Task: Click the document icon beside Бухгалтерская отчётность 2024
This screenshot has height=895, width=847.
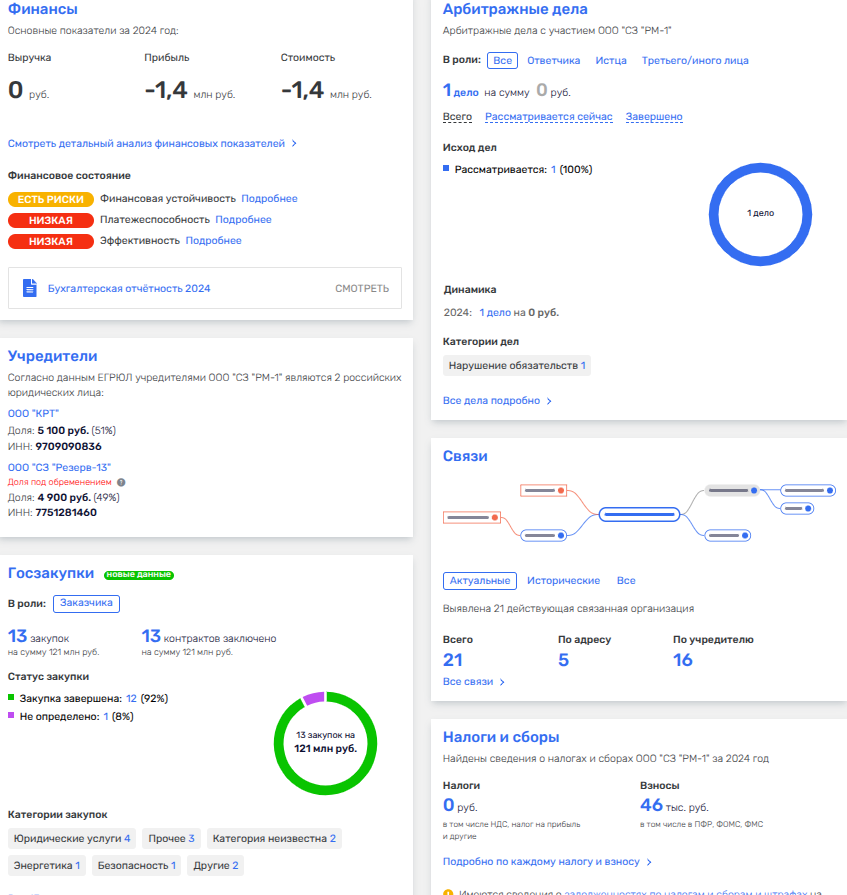Action: [x=29, y=288]
